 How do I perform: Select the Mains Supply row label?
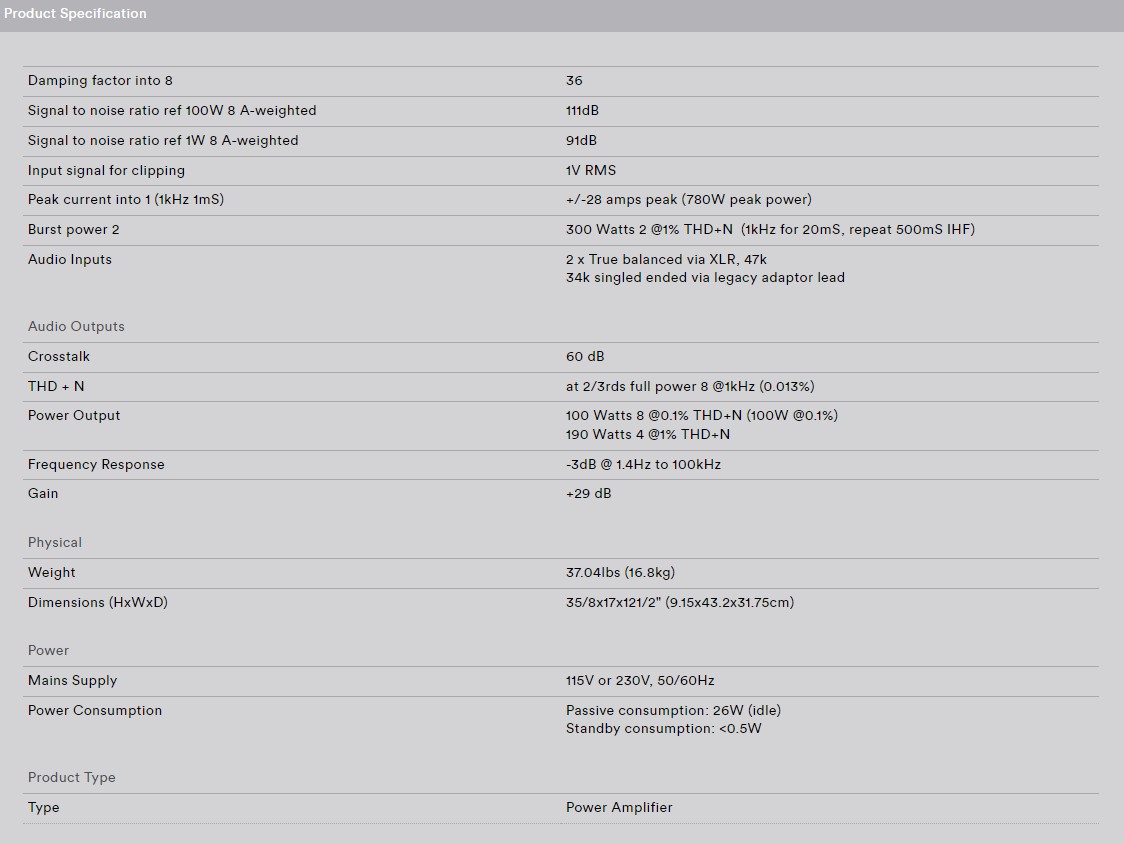point(72,681)
